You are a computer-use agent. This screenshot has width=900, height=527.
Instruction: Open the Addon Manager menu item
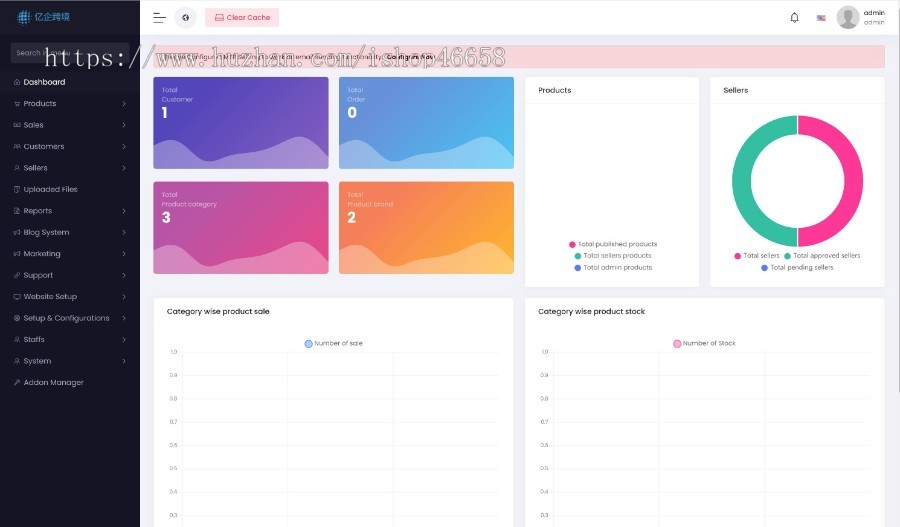coord(70,382)
